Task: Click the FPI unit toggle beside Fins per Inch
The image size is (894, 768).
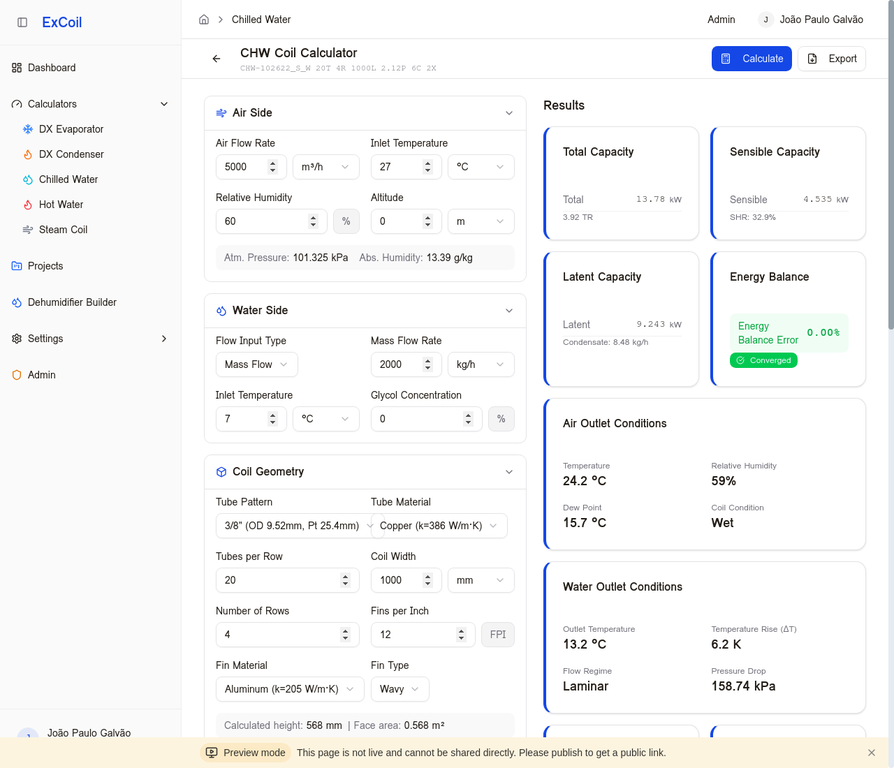Action: (x=498, y=634)
